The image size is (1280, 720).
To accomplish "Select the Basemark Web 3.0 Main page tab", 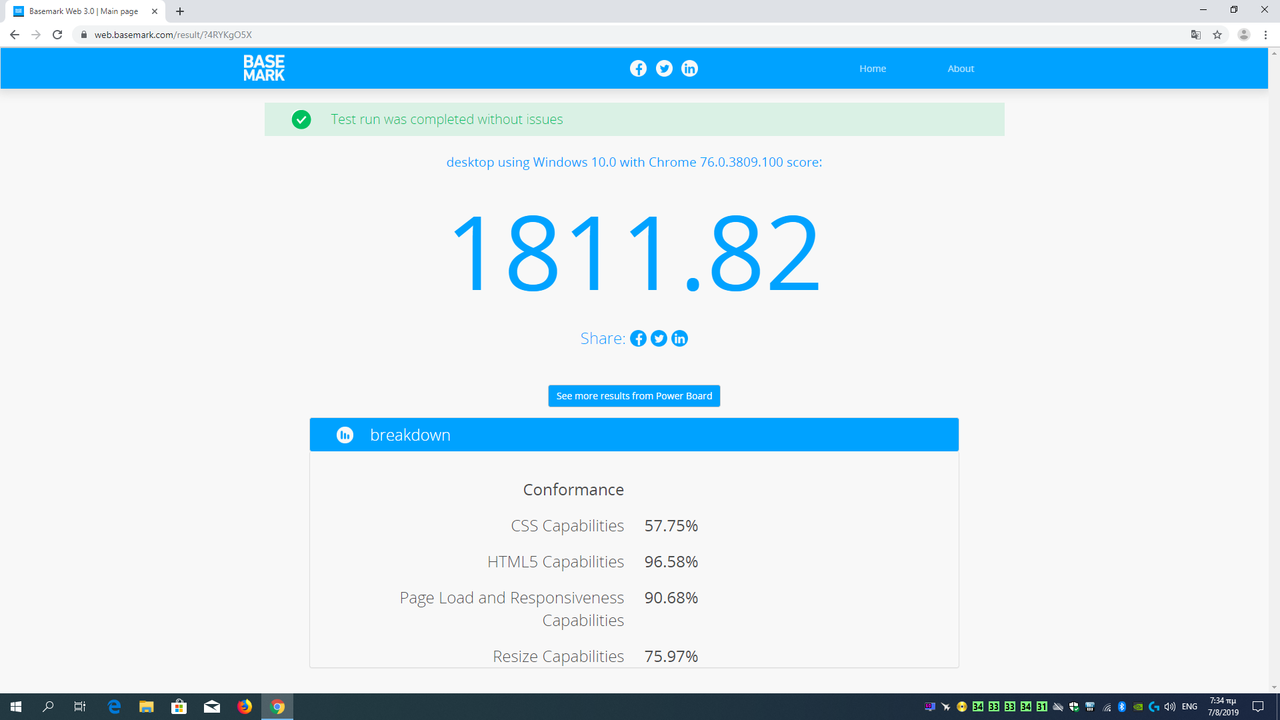I will pos(84,11).
